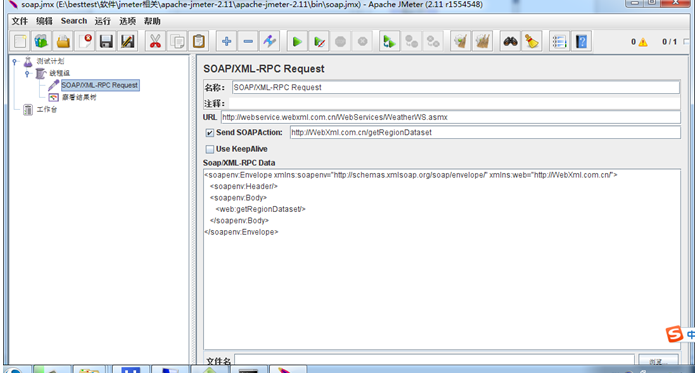Open the Search menu

[x=74, y=21]
